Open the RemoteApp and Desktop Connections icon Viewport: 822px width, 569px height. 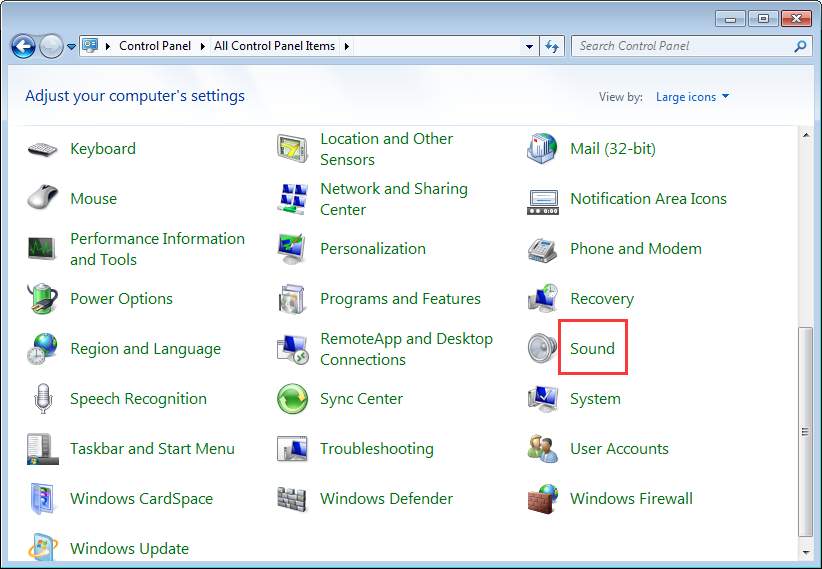(292, 349)
